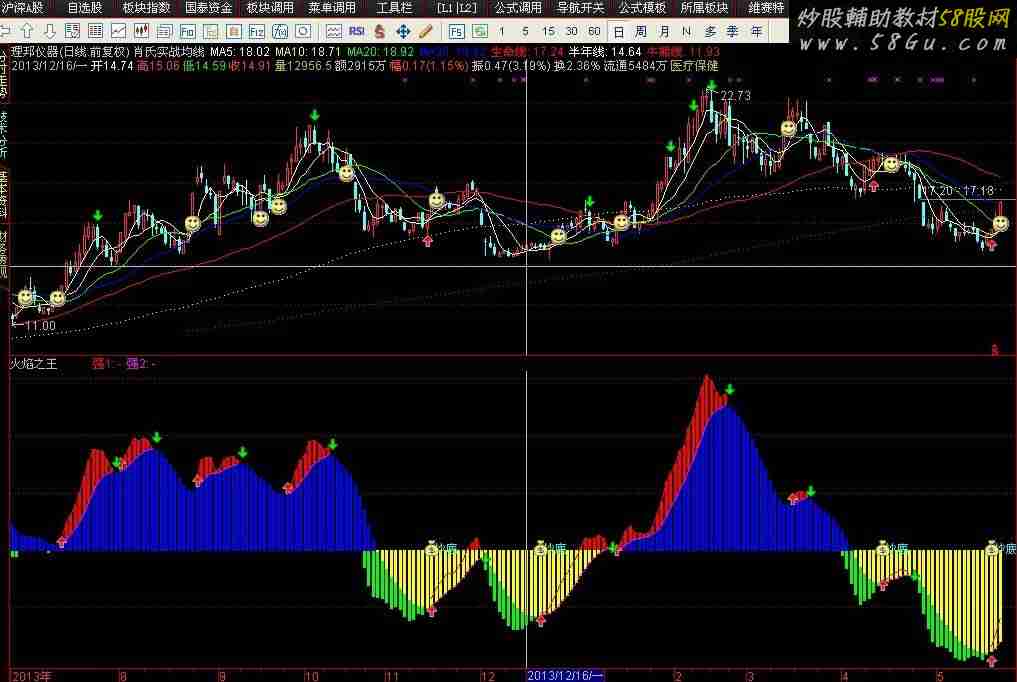Click the 医疗保健 sector label
This screenshot has width=1017, height=682.
[x=694, y=65]
